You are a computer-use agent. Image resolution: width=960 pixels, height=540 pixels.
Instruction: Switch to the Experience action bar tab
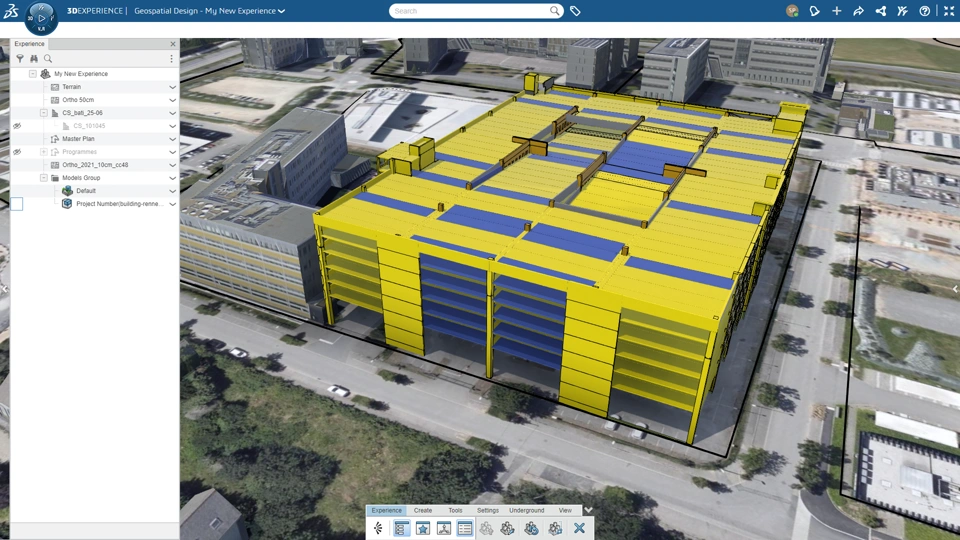(x=387, y=510)
